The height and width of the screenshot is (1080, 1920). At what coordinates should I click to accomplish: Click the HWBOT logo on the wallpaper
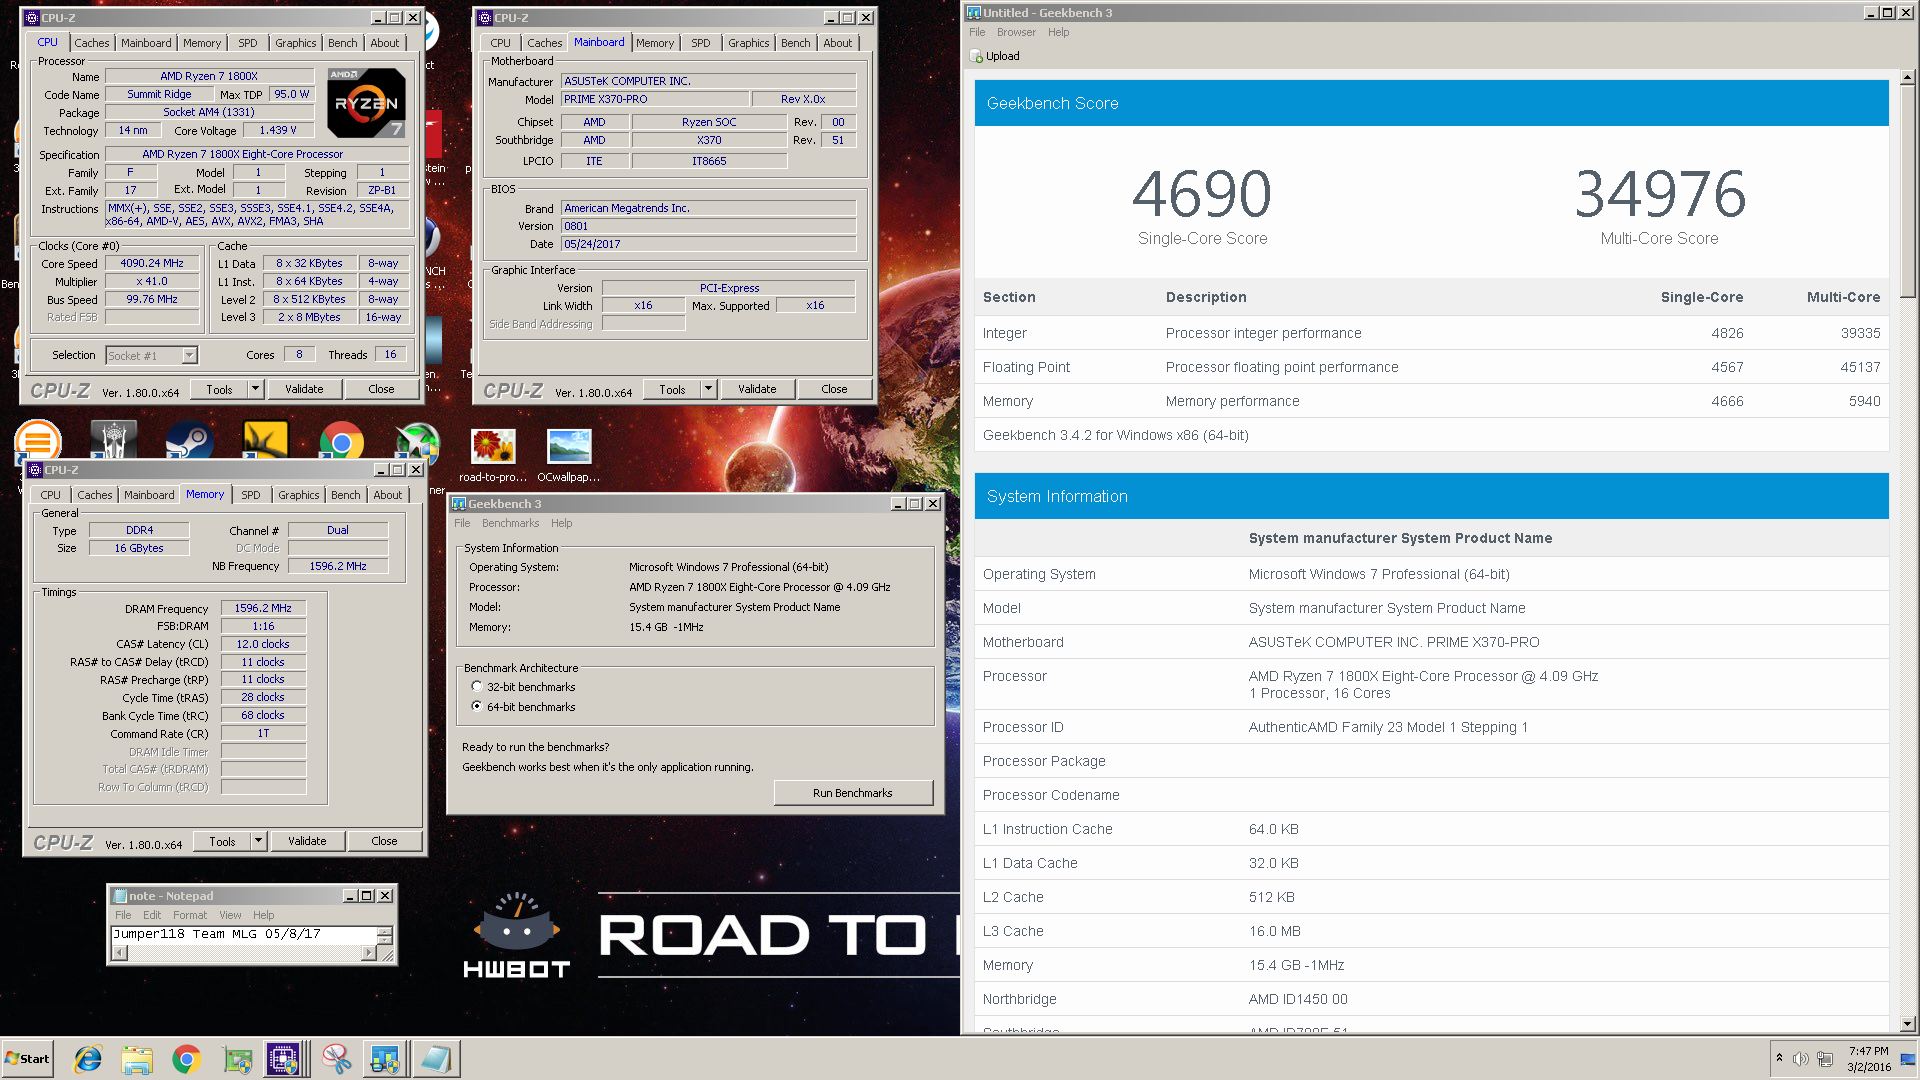click(x=516, y=935)
